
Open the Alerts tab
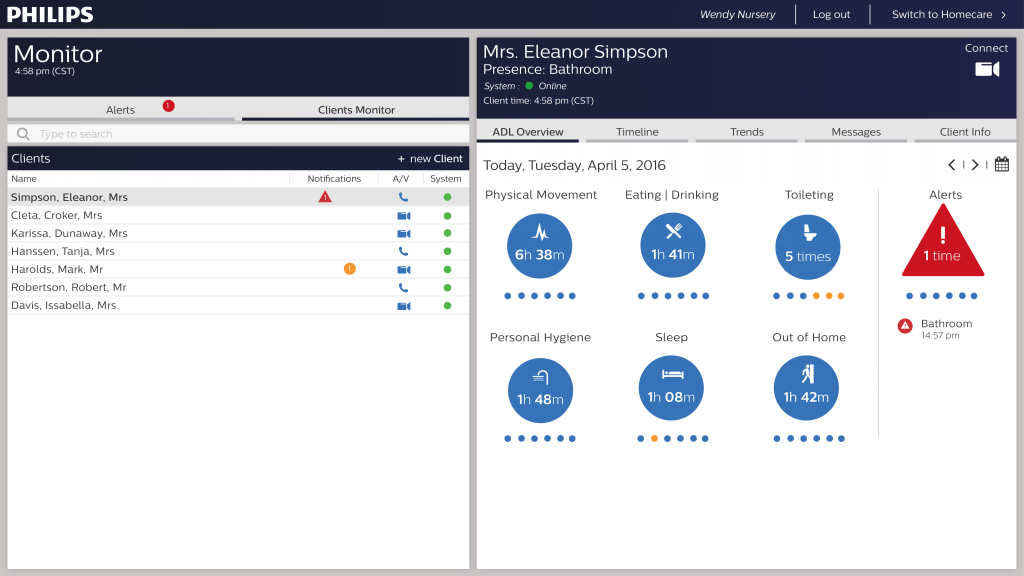point(121,110)
